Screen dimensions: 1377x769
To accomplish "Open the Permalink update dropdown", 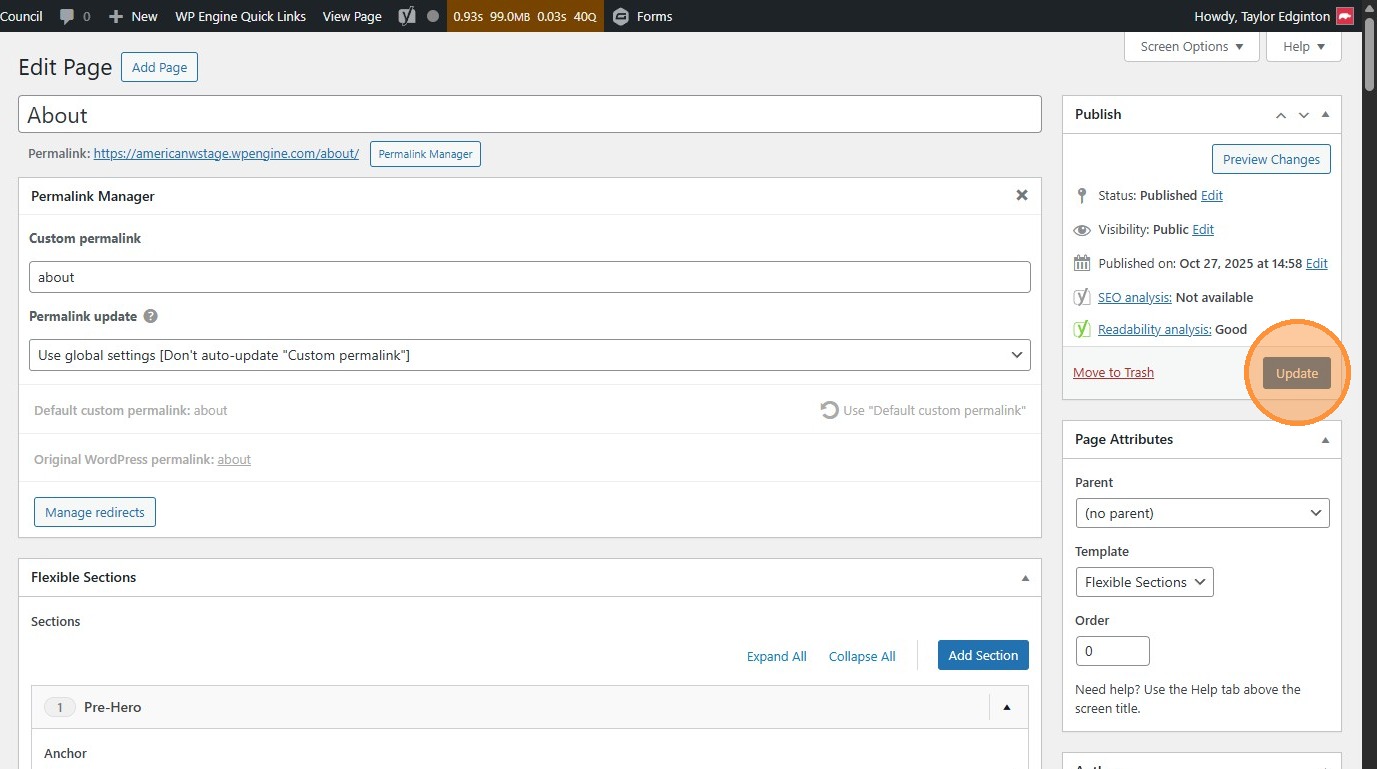I will click(x=529, y=355).
